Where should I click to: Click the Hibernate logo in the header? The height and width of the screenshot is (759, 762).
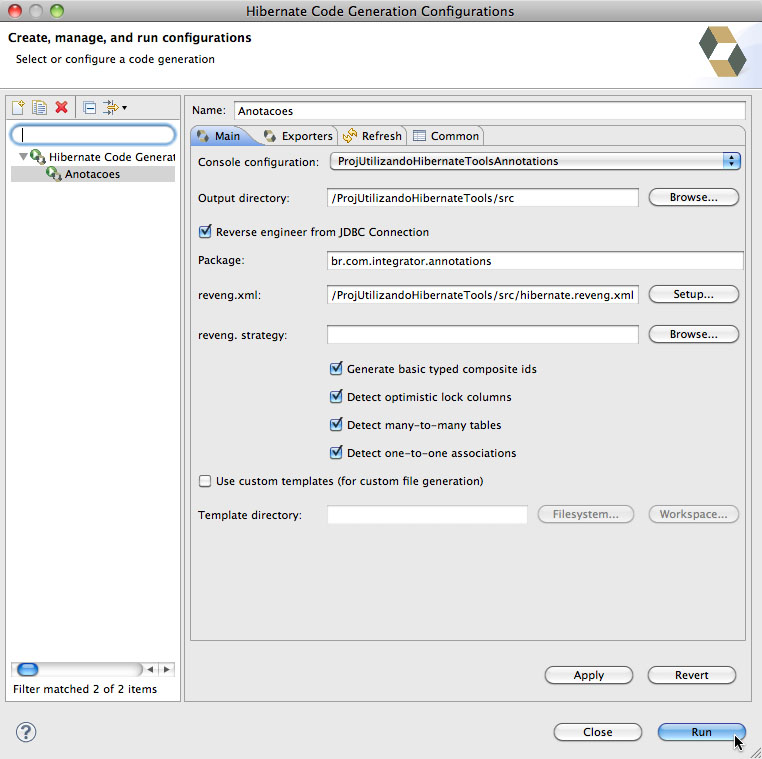pos(722,52)
